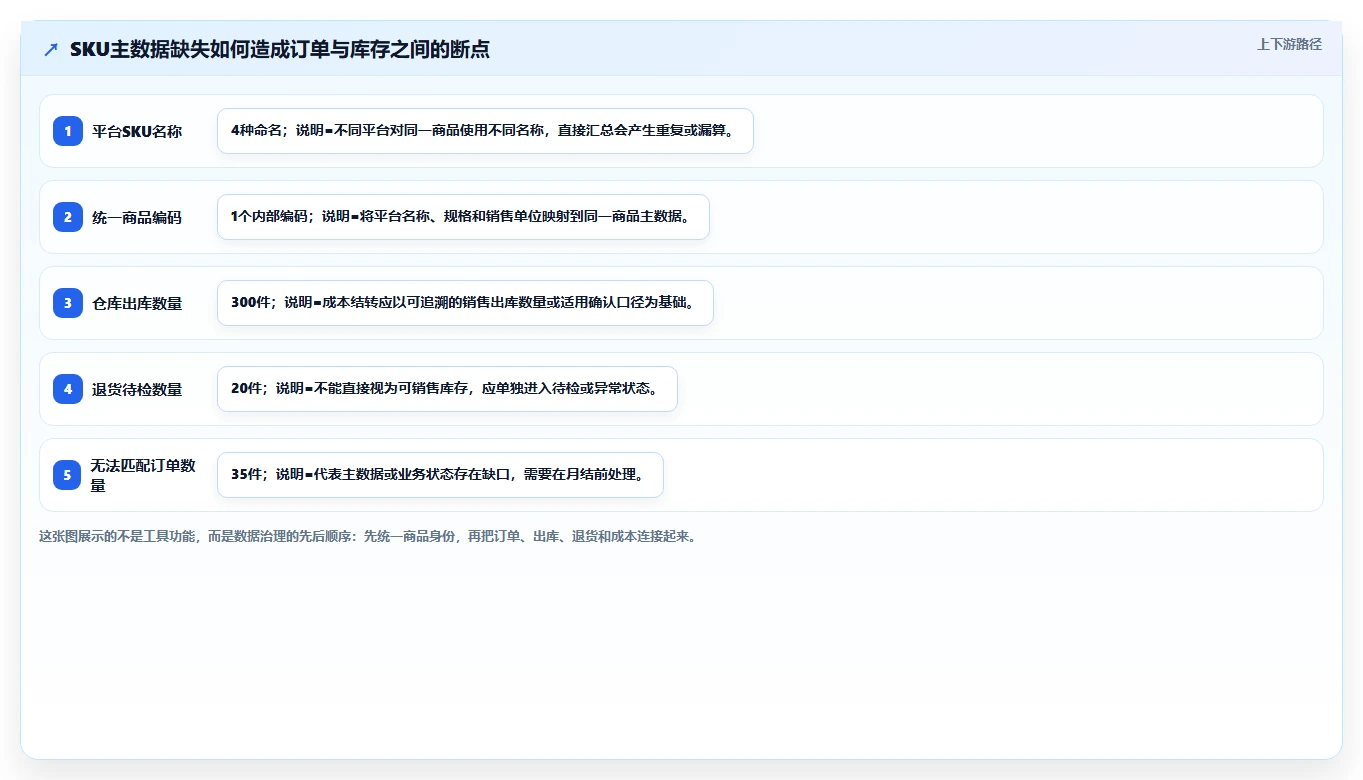Select the 仓库出库数量 label
The image size is (1363, 780).
tap(137, 303)
